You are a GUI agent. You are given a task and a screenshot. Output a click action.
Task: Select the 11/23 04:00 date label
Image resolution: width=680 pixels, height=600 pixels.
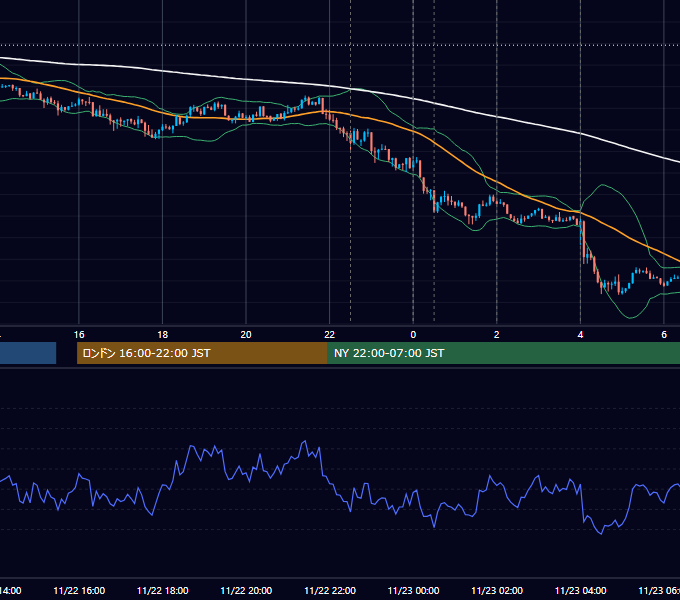coord(580,591)
